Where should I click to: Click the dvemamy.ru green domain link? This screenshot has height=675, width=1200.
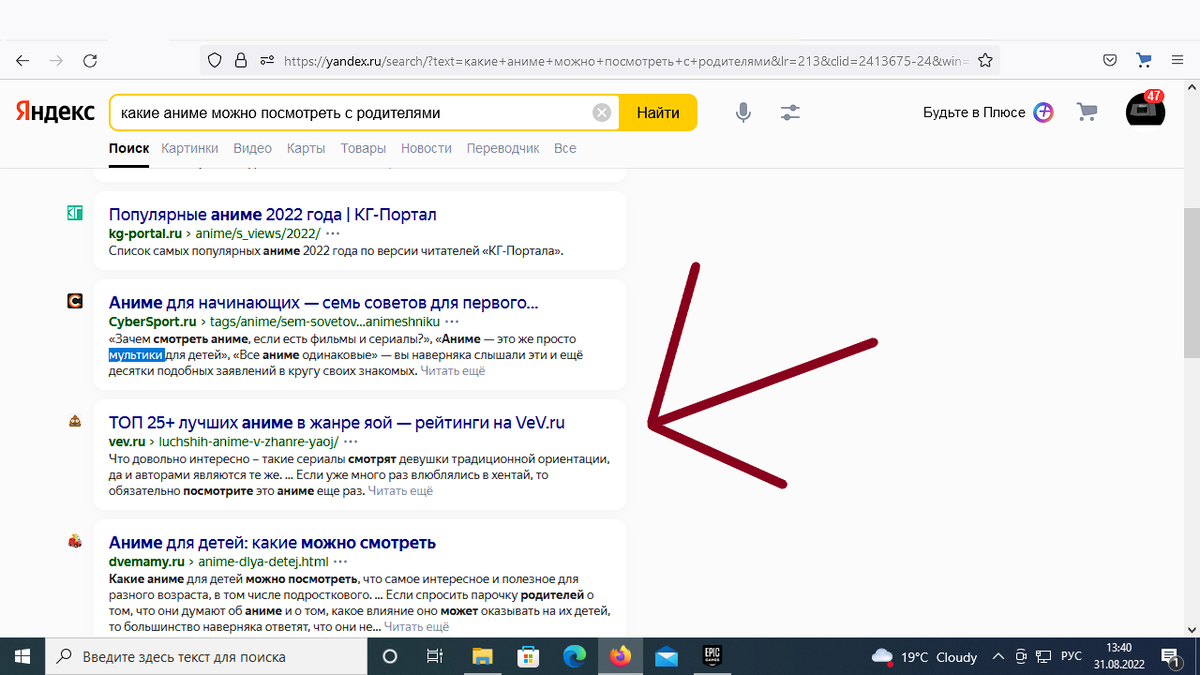coord(146,561)
